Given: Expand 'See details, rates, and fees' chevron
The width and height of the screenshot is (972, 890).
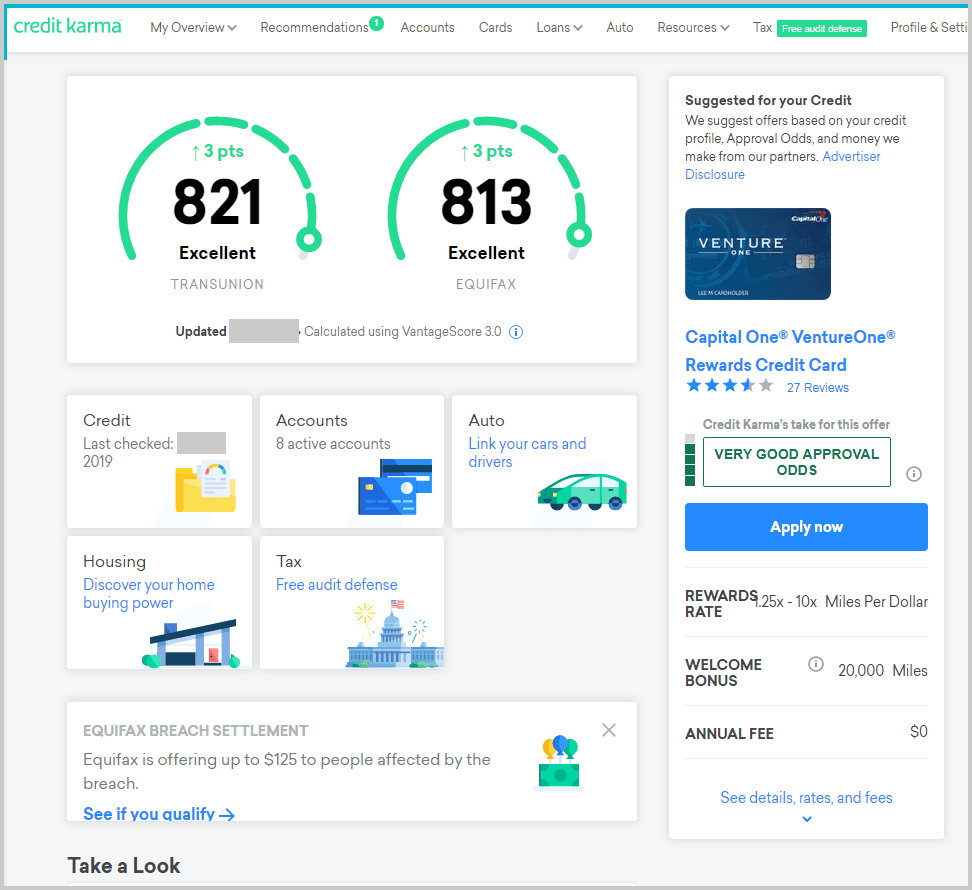Looking at the screenshot, I should pyautogui.click(x=806, y=818).
